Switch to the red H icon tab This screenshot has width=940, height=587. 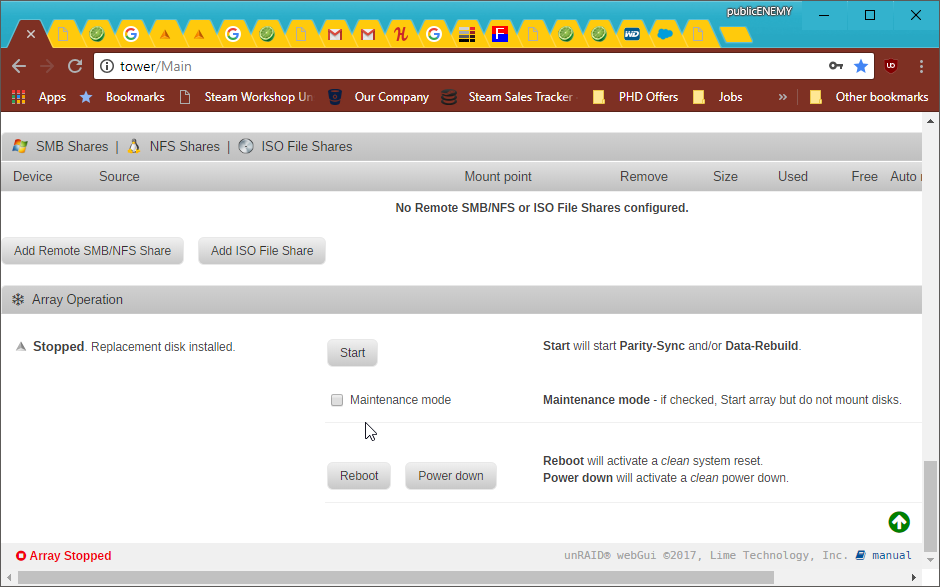[400, 34]
